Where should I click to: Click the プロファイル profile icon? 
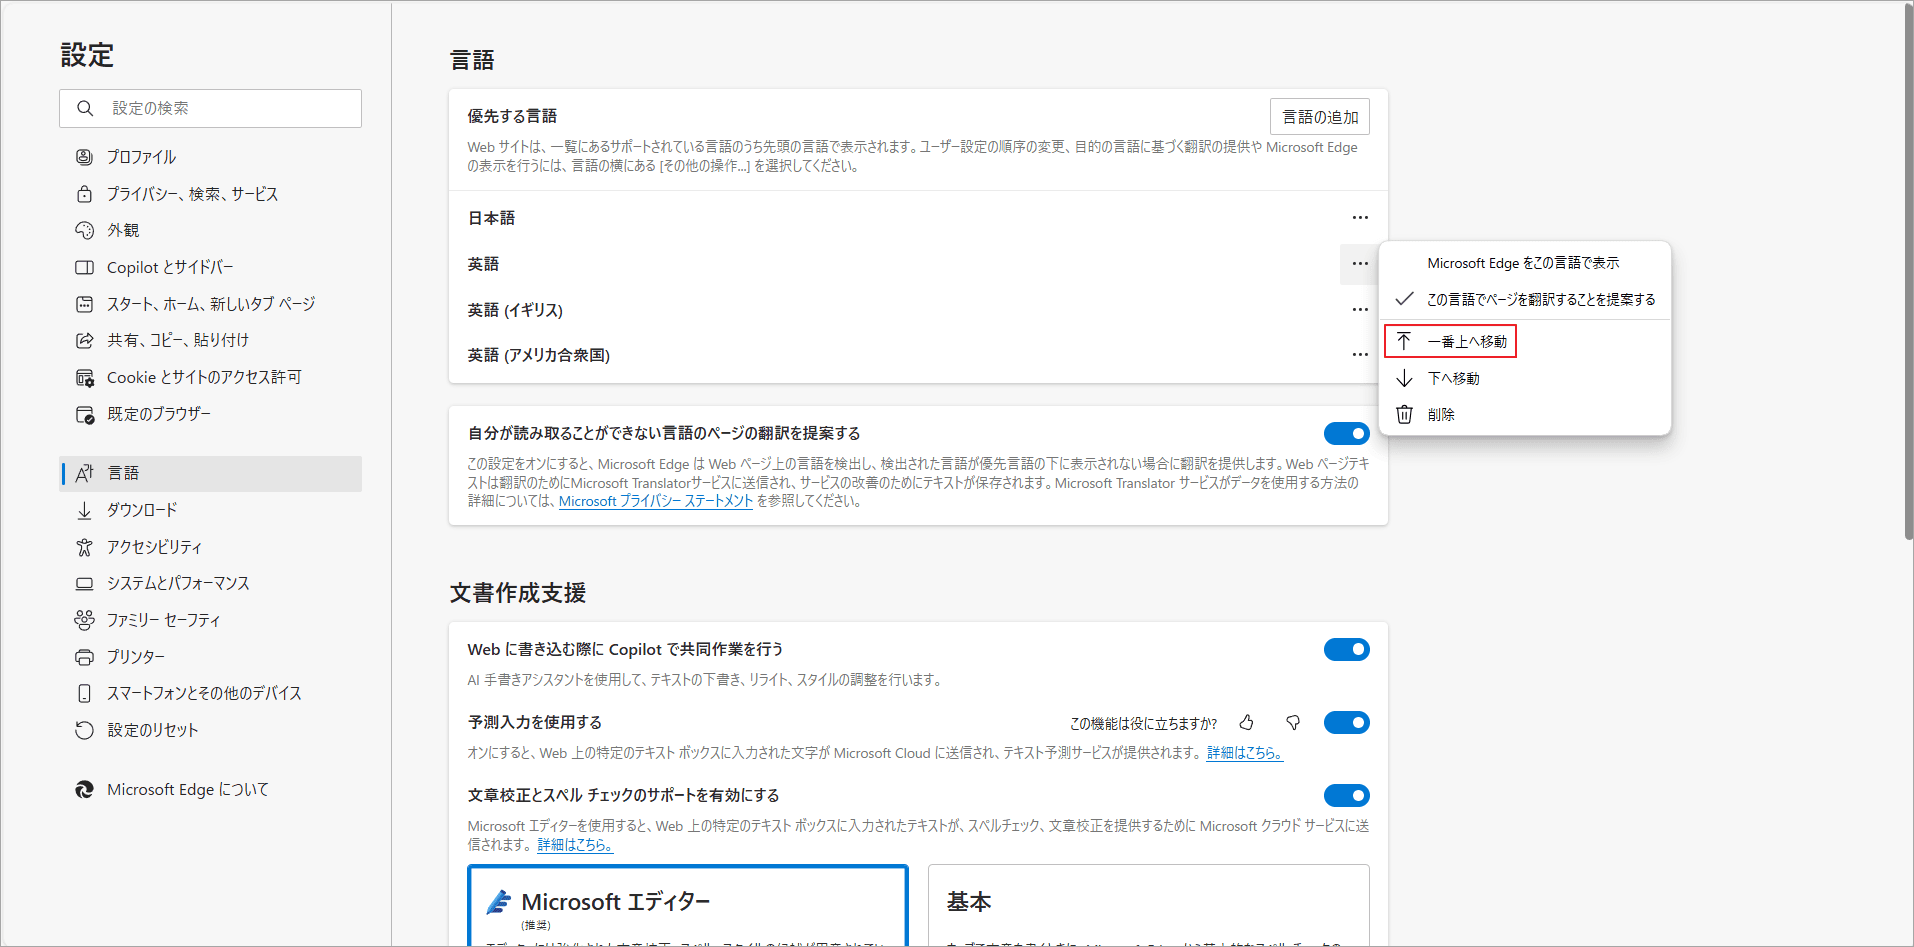(85, 157)
